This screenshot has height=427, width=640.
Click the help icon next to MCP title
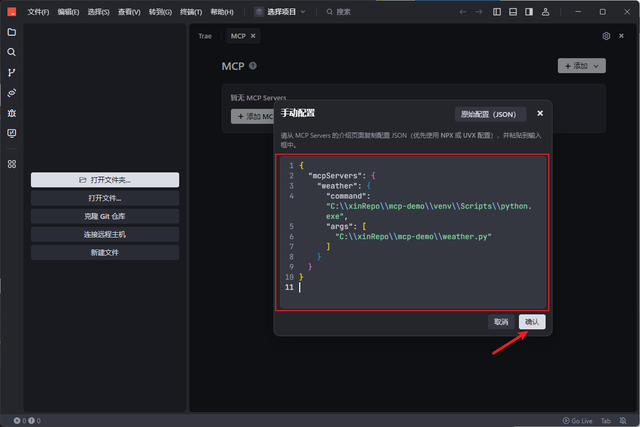(253, 66)
